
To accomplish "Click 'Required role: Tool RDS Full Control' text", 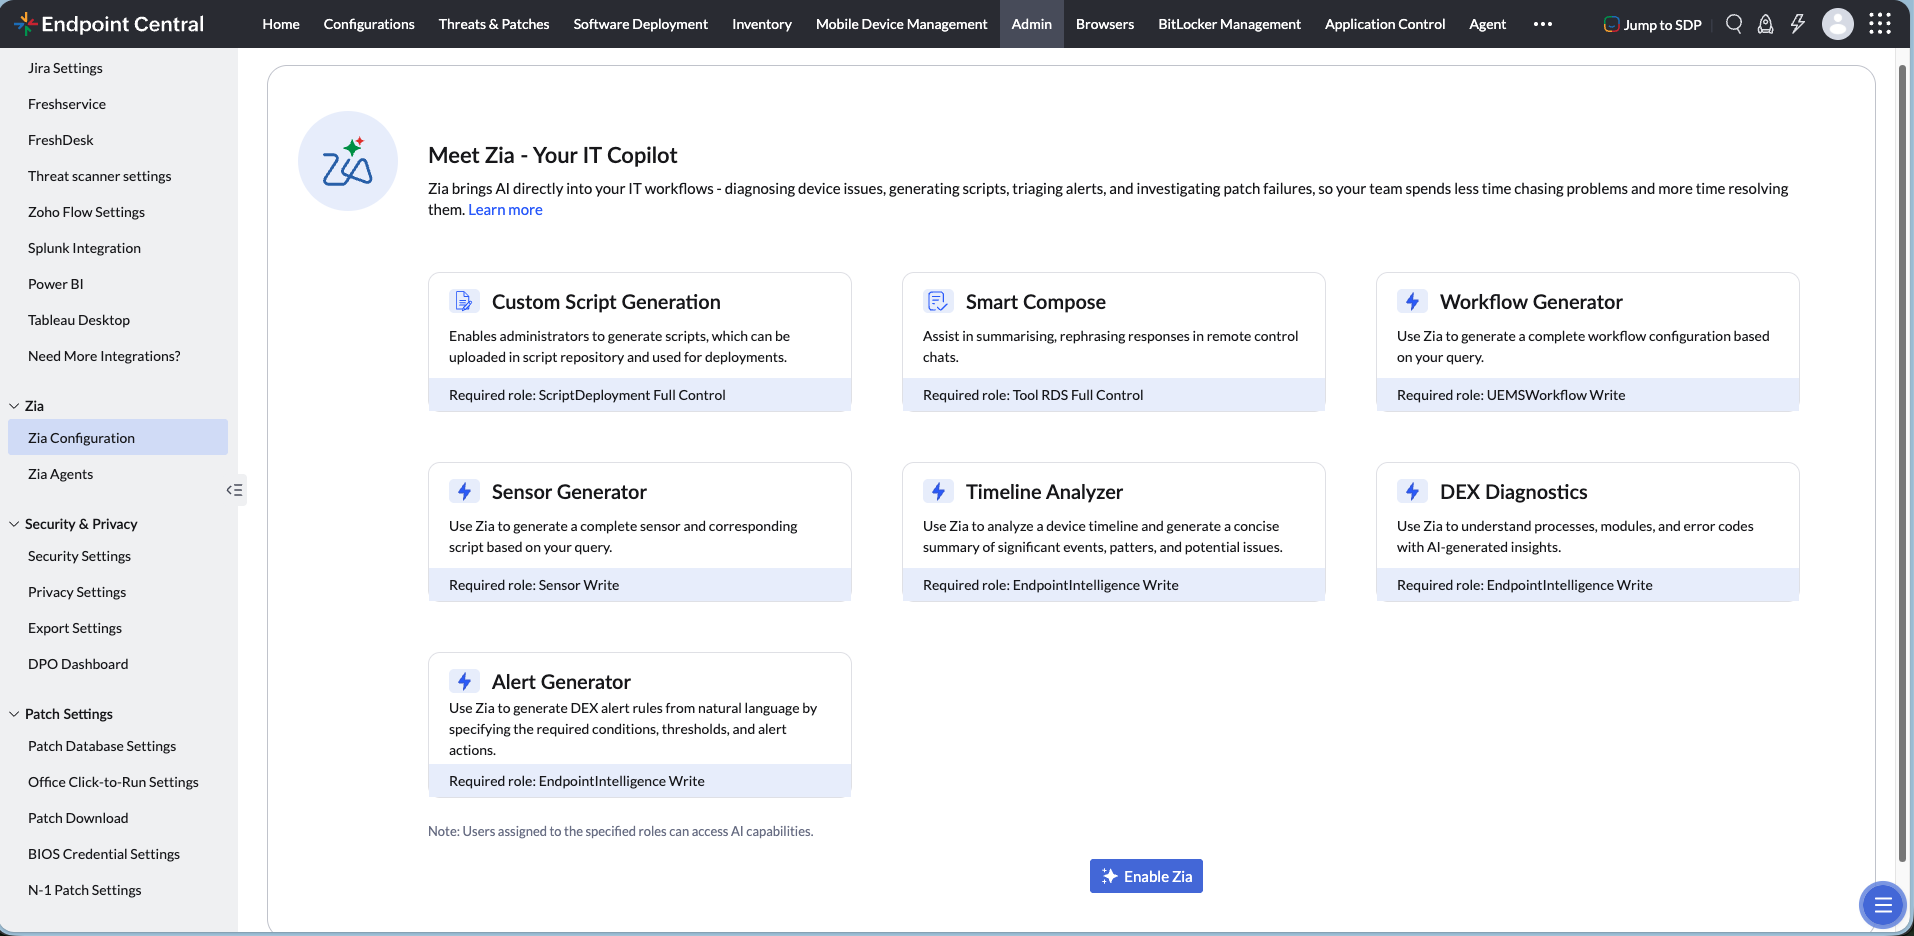I will pos(1033,395).
